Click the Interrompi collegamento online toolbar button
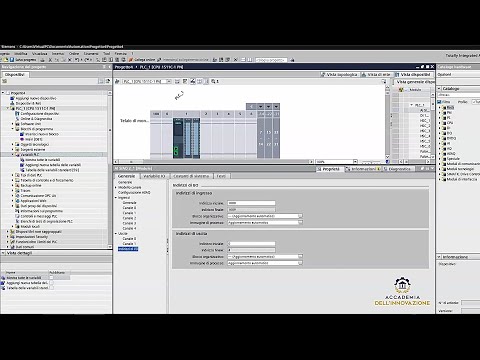480x360 pixels. click(183, 60)
